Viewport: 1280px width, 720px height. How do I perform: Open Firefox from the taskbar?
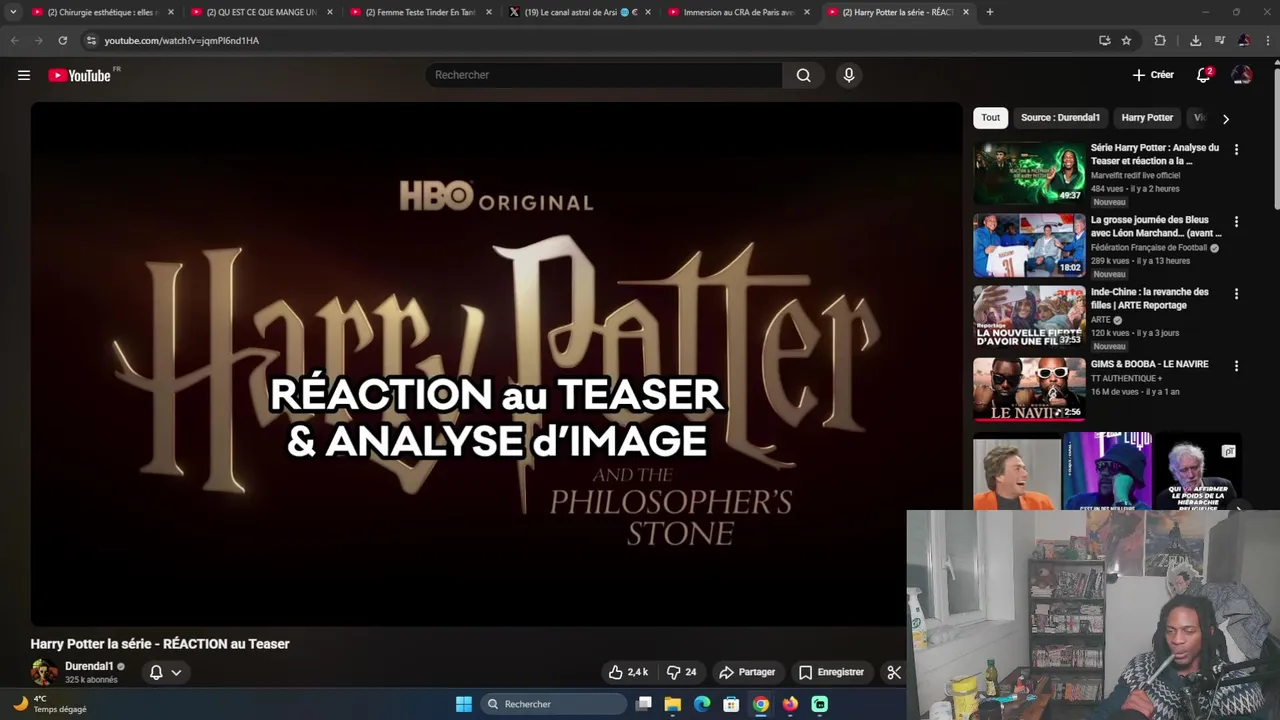click(790, 704)
